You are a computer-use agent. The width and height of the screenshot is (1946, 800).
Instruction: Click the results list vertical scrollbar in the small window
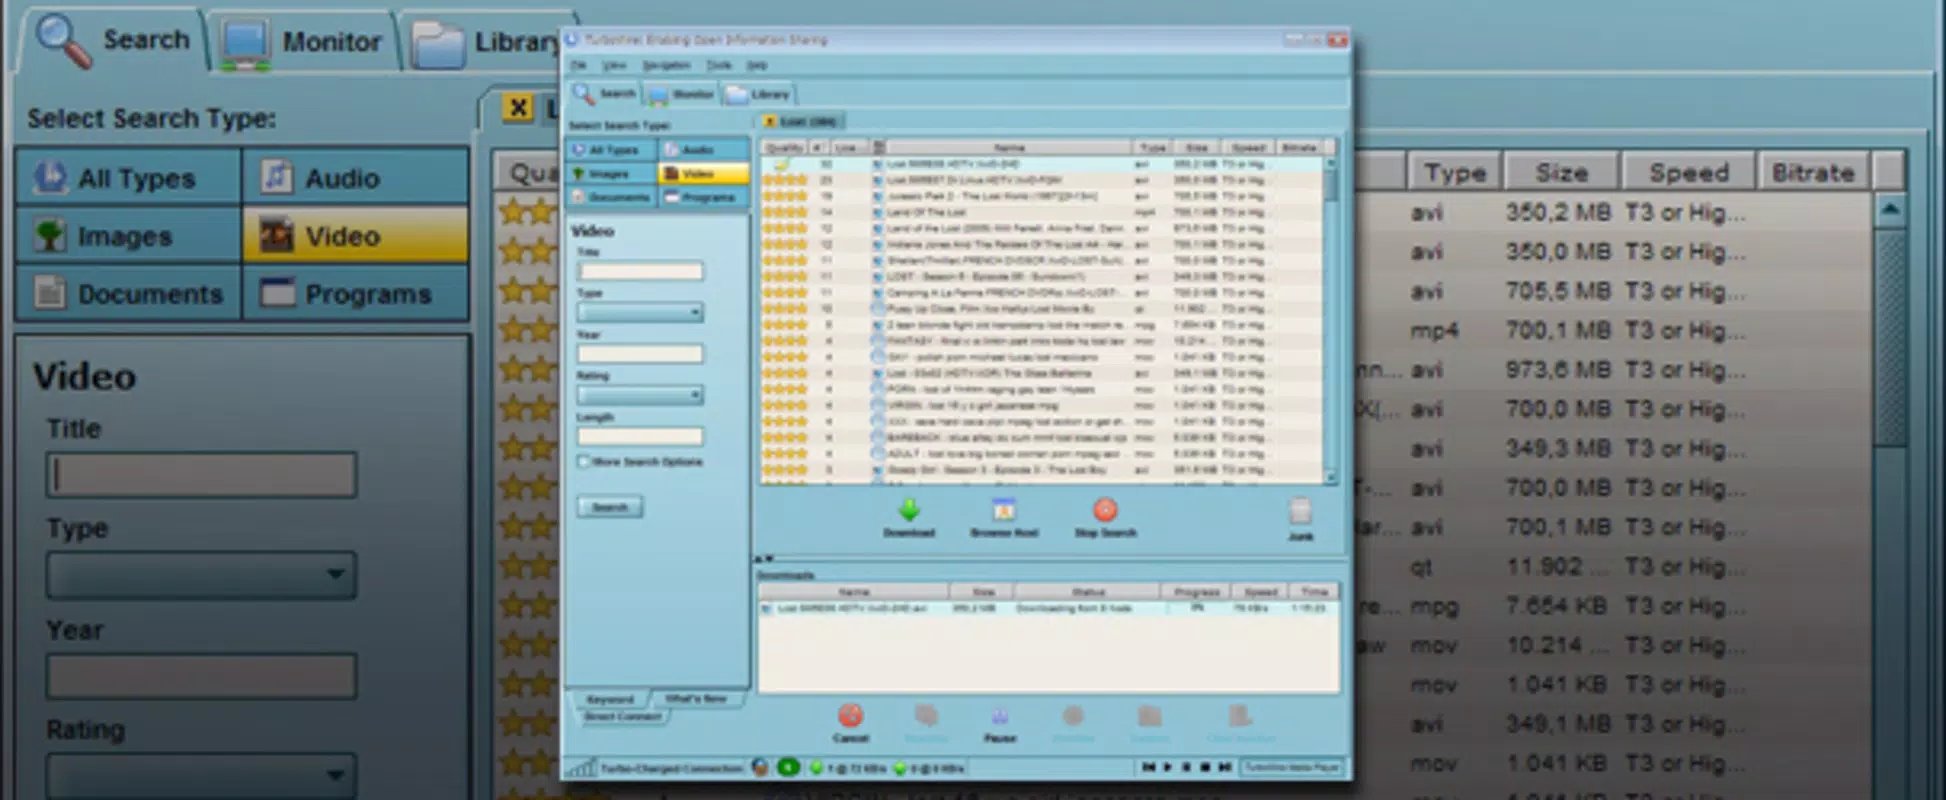pyautogui.click(x=1330, y=320)
